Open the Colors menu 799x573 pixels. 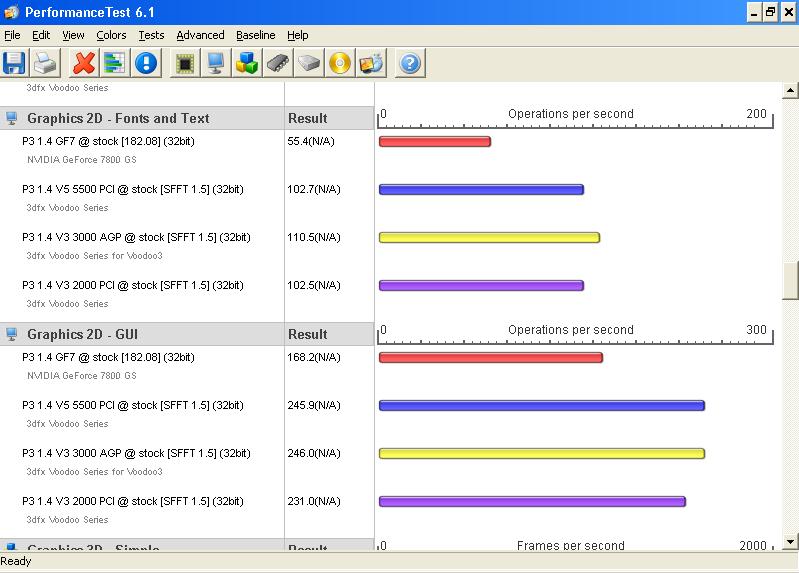(x=111, y=35)
